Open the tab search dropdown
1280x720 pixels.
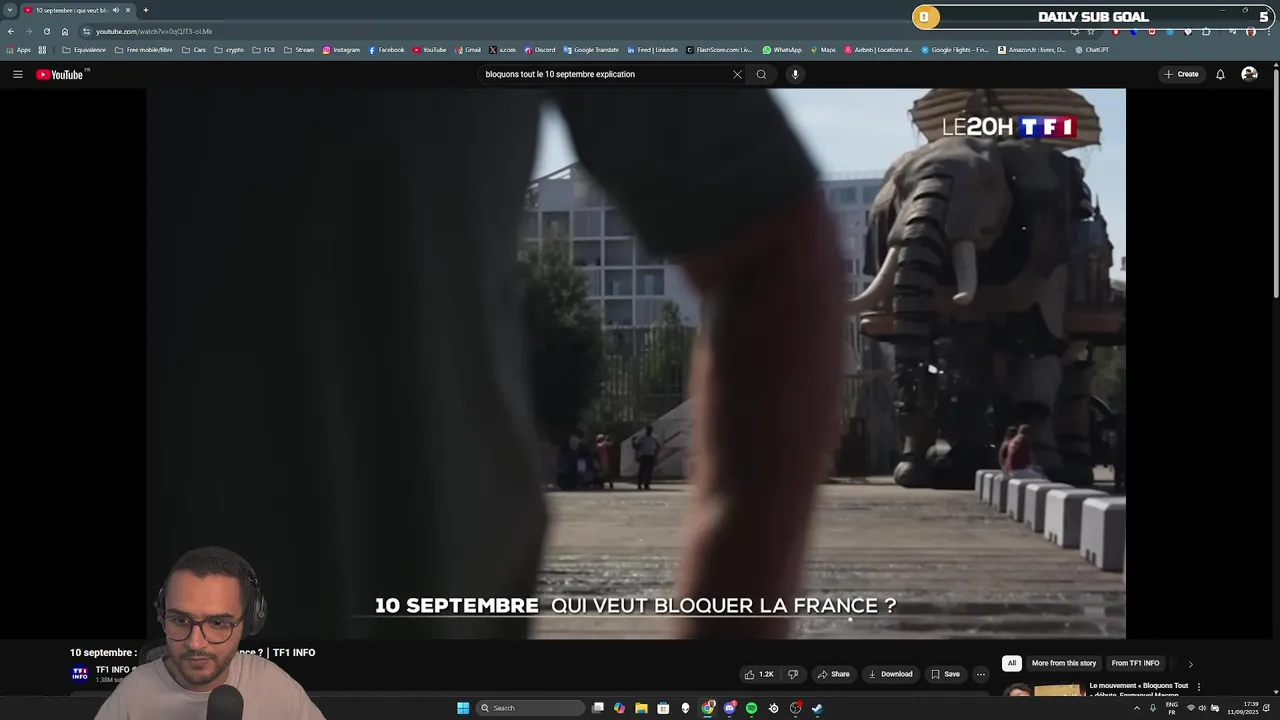coord(10,10)
